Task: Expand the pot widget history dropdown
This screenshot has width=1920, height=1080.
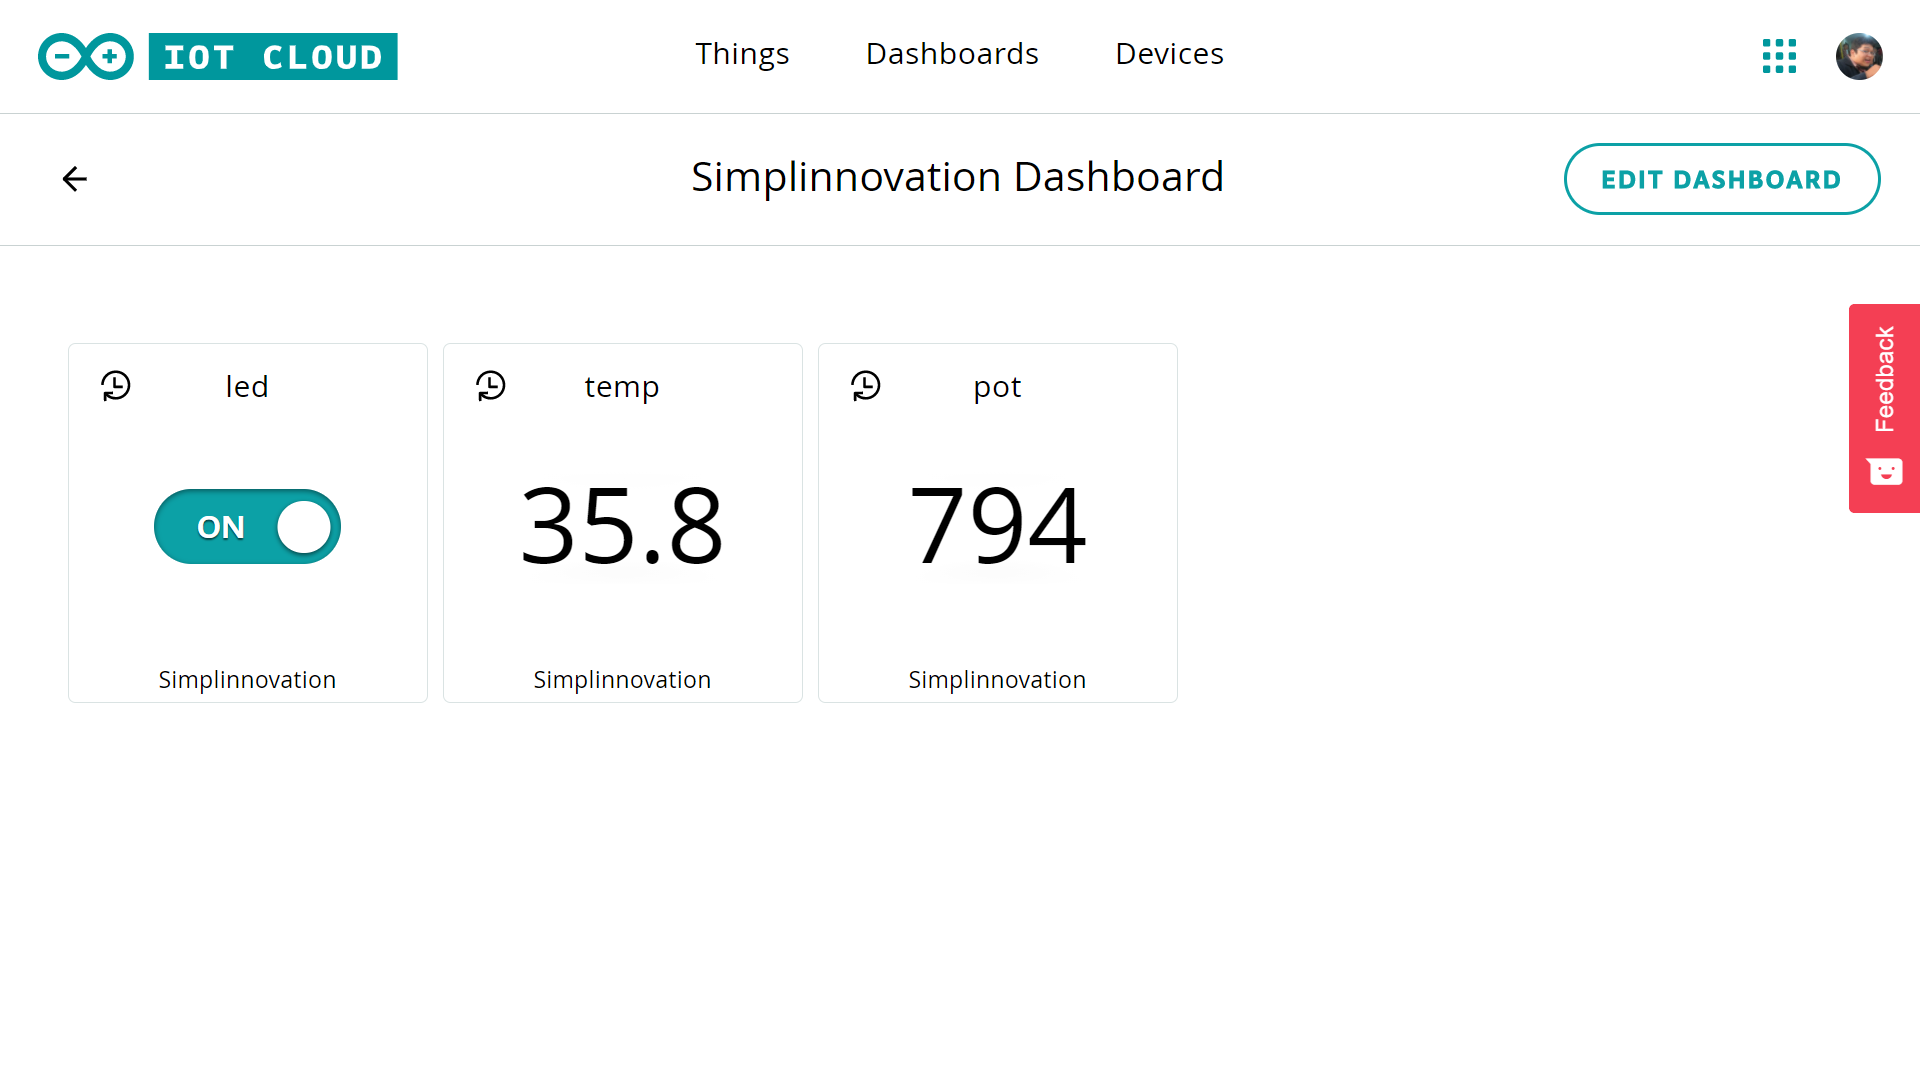Action: click(865, 385)
